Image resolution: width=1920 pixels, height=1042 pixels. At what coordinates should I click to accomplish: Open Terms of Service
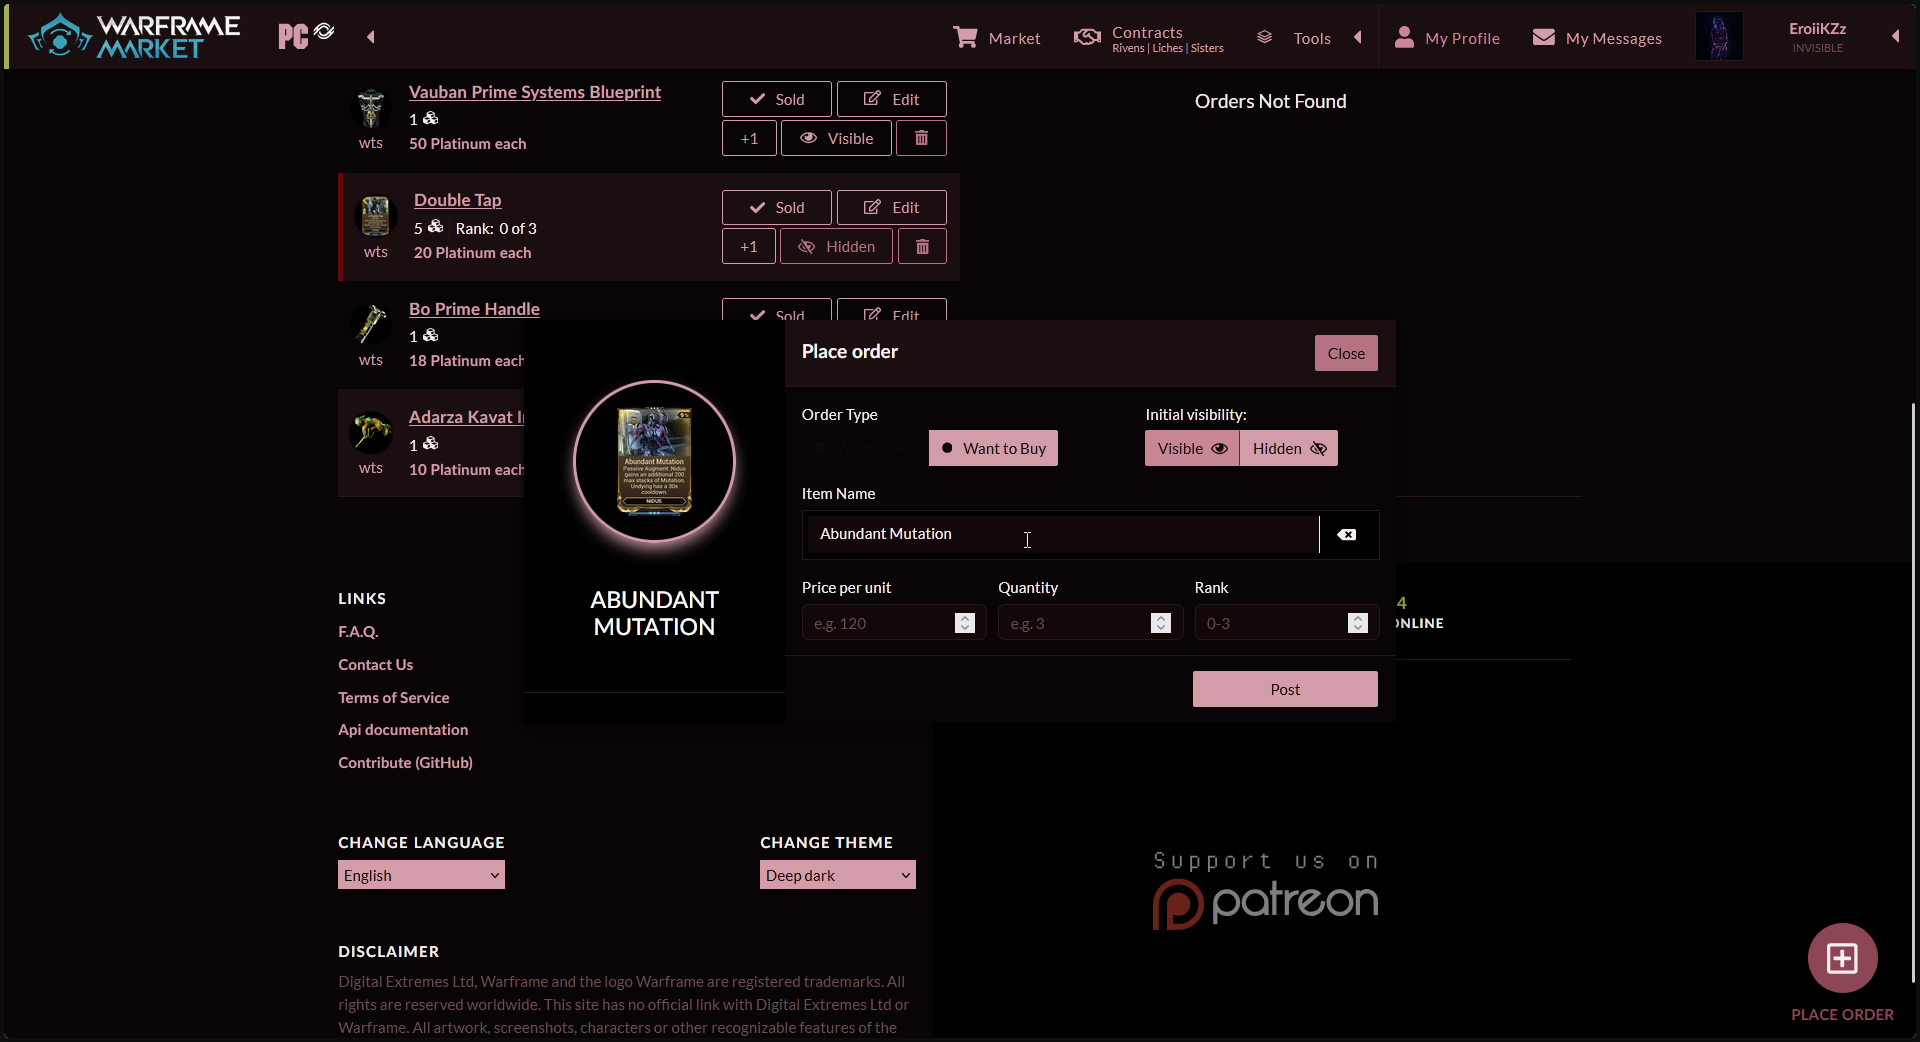[393, 698]
